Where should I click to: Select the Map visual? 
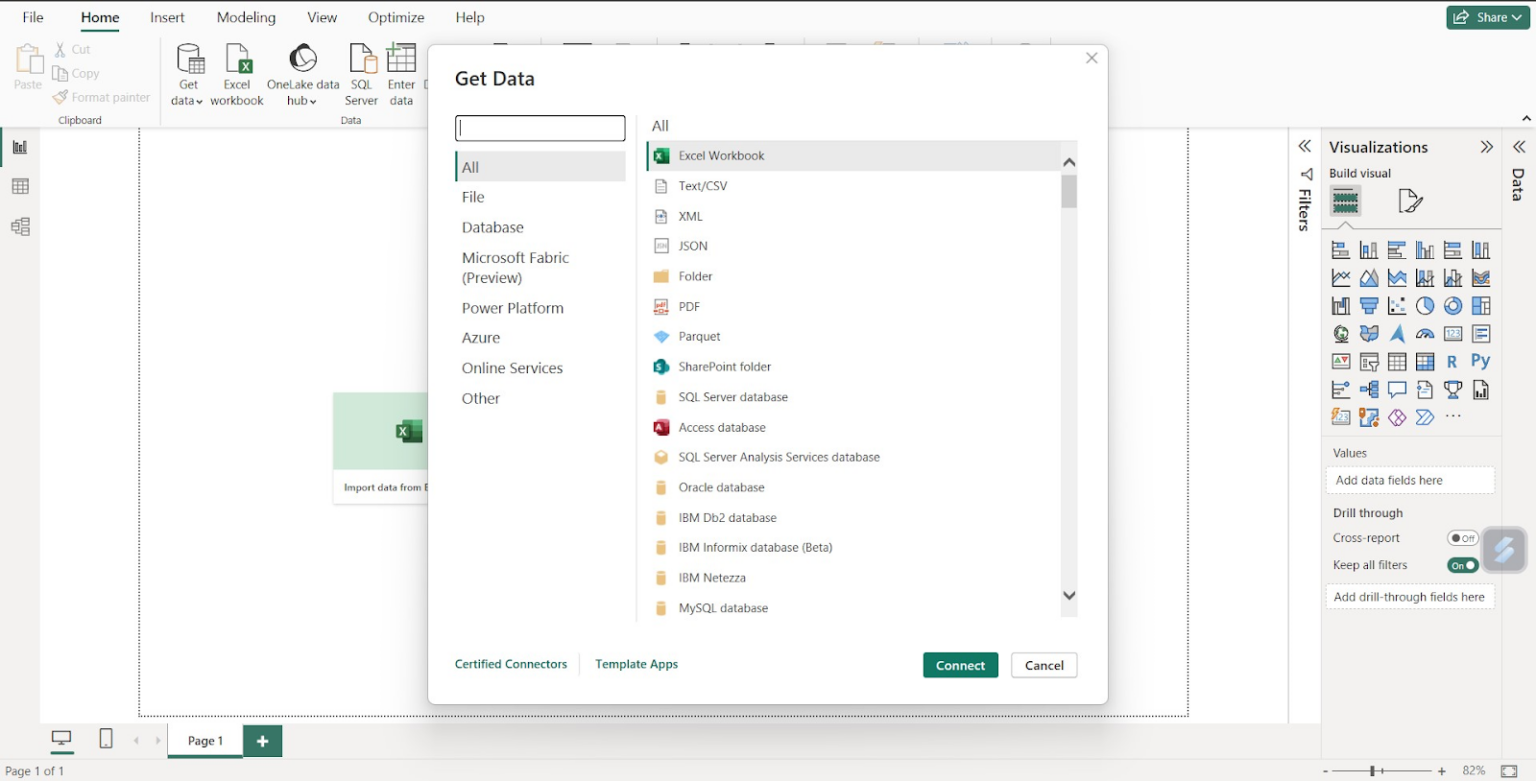(x=1341, y=333)
